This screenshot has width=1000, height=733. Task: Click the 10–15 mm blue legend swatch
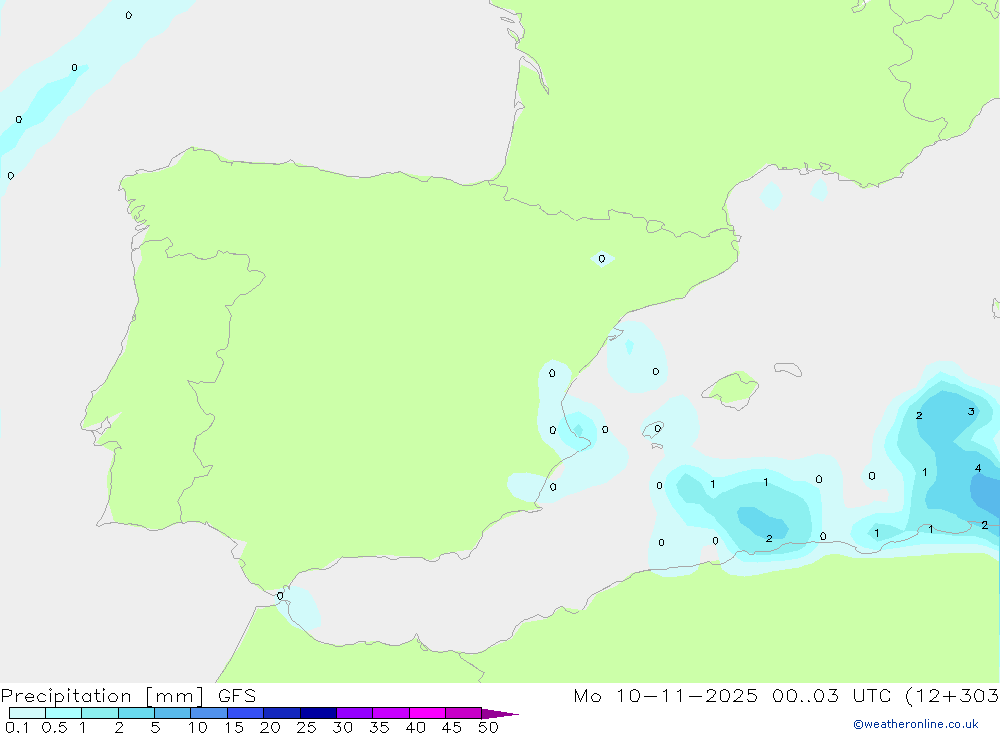[x=209, y=713]
